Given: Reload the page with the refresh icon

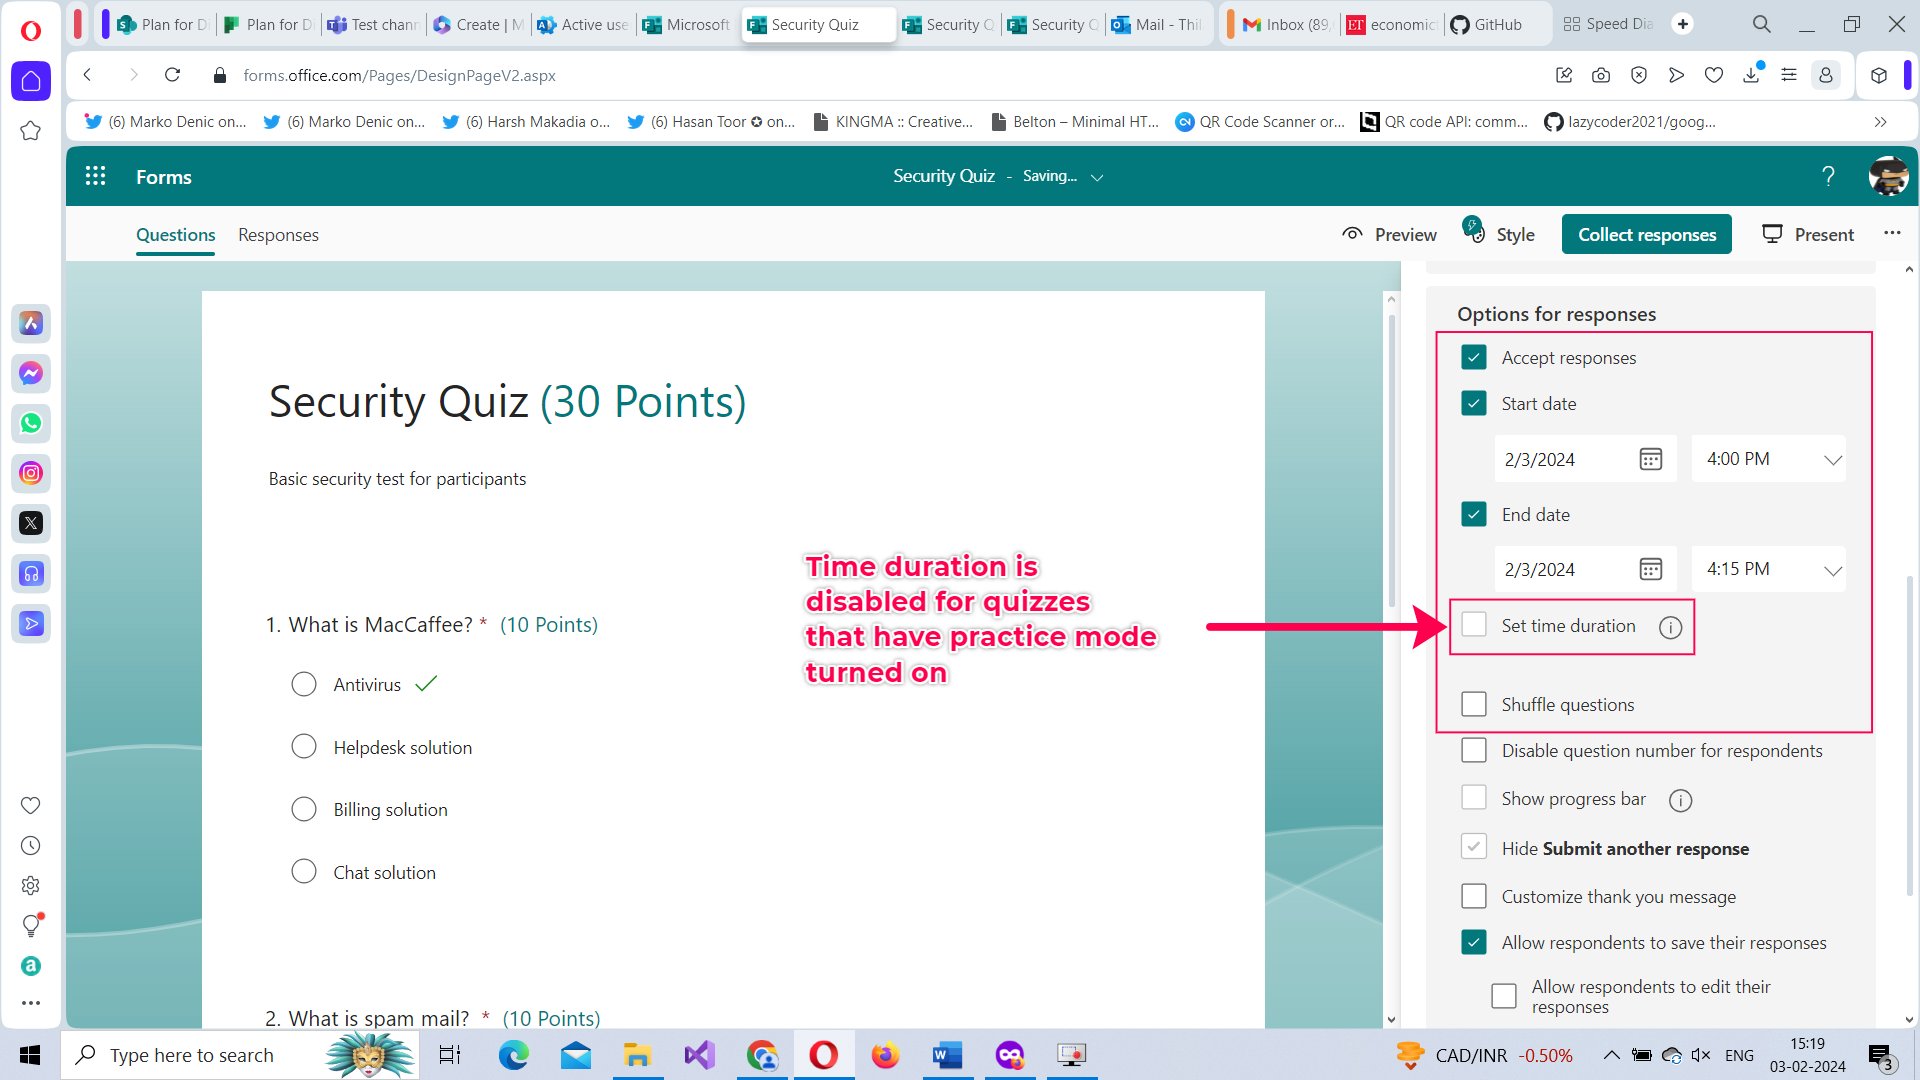Looking at the screenshot, I should (x=172, y=75).
